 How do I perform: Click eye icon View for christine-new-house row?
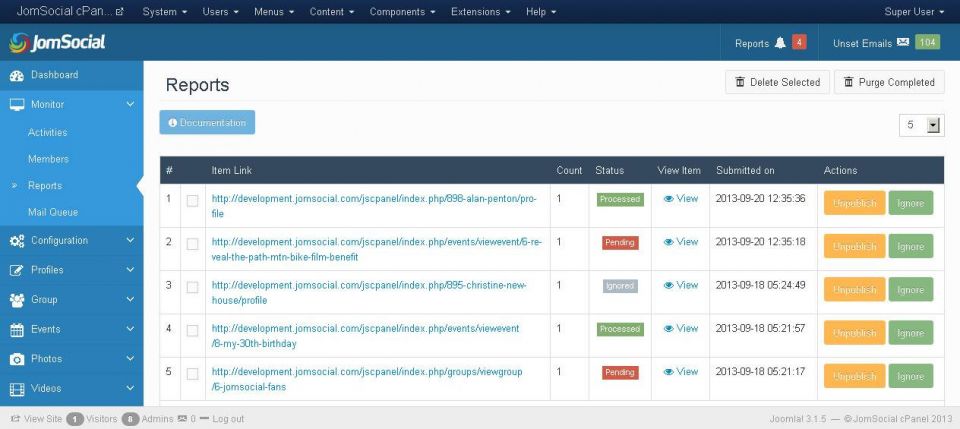click(x=669, y=285)
